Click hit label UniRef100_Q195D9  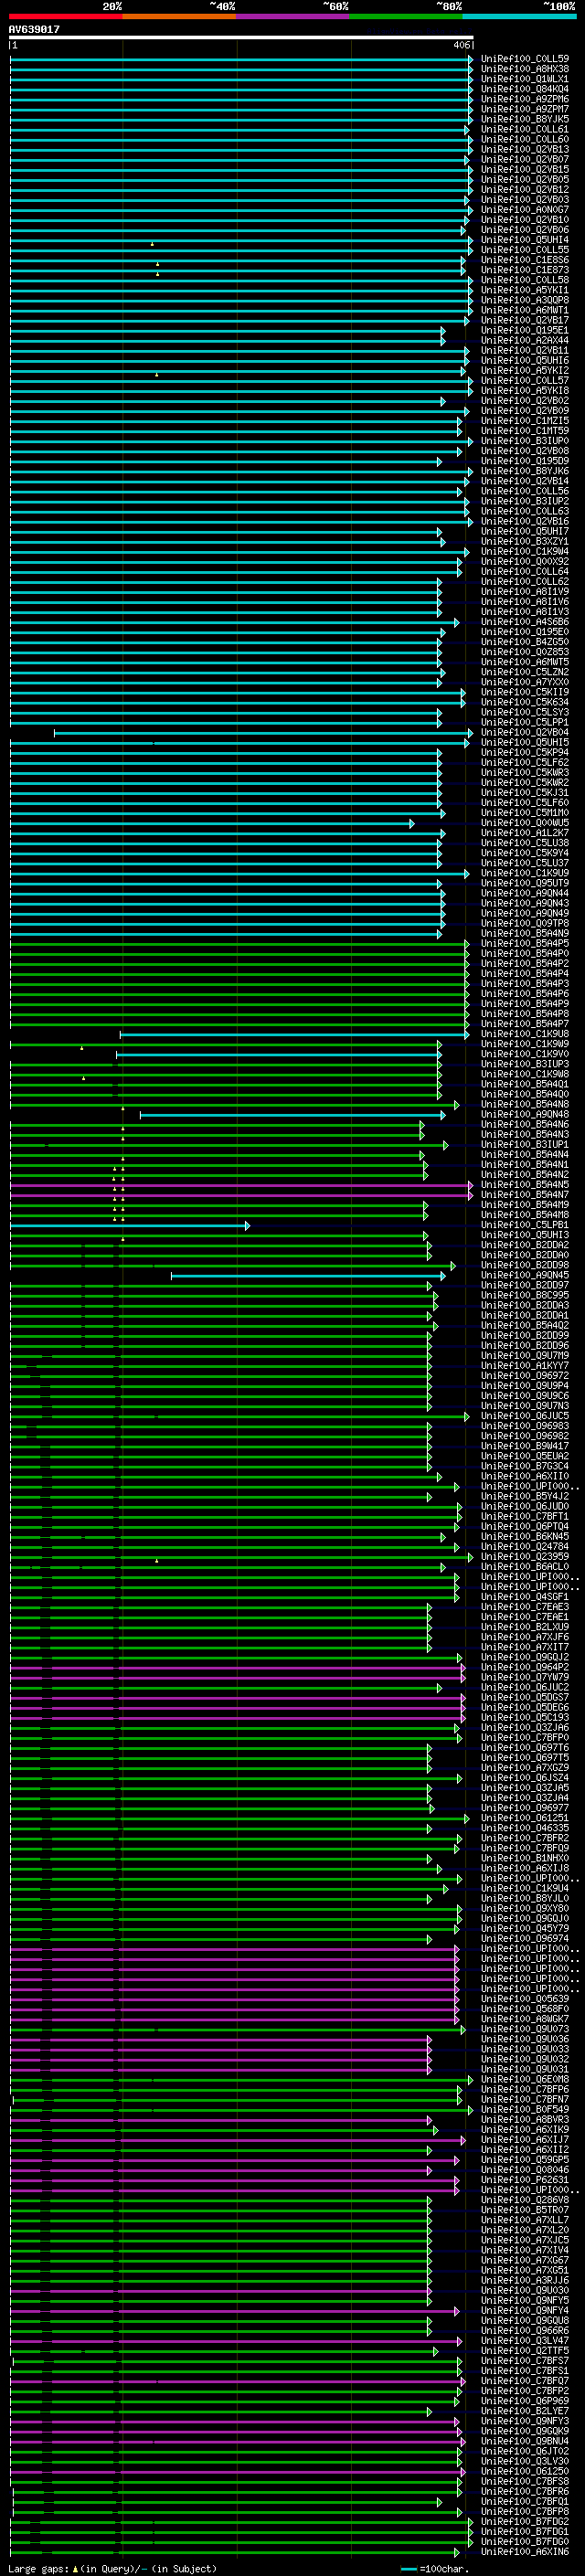pos(525,461)
